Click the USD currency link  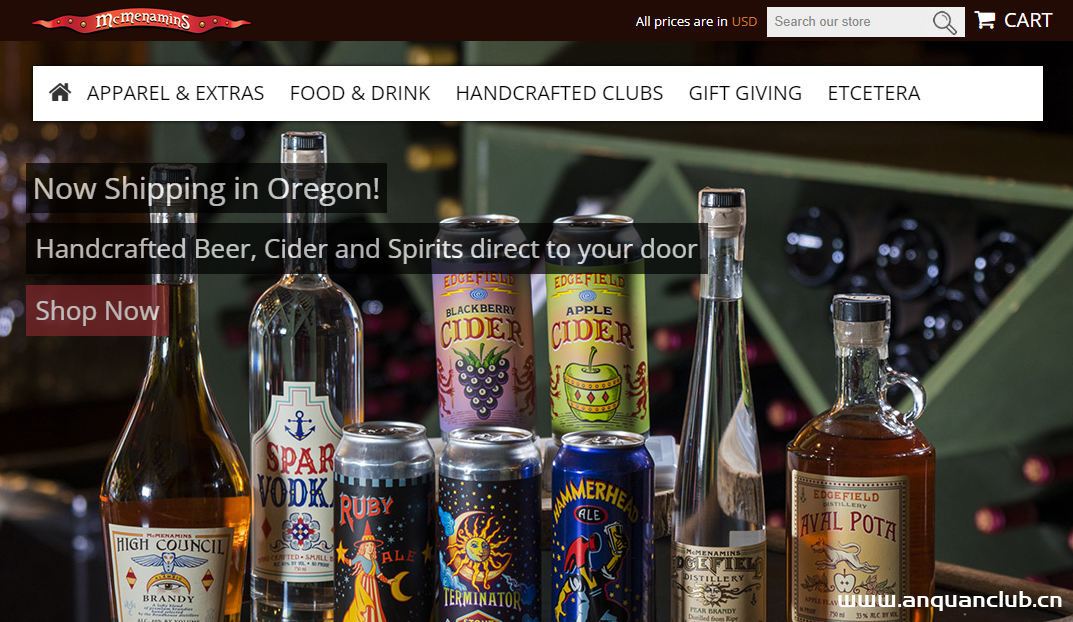(745, 21)
